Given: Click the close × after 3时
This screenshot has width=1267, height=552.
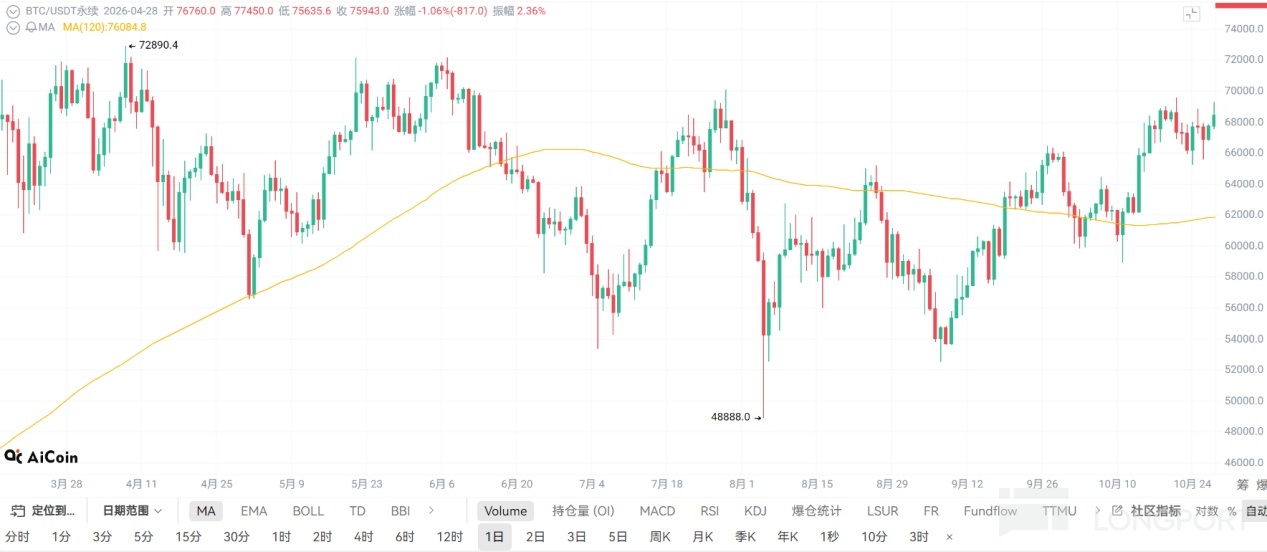Looking at the screenshot, I should (949, 537).
